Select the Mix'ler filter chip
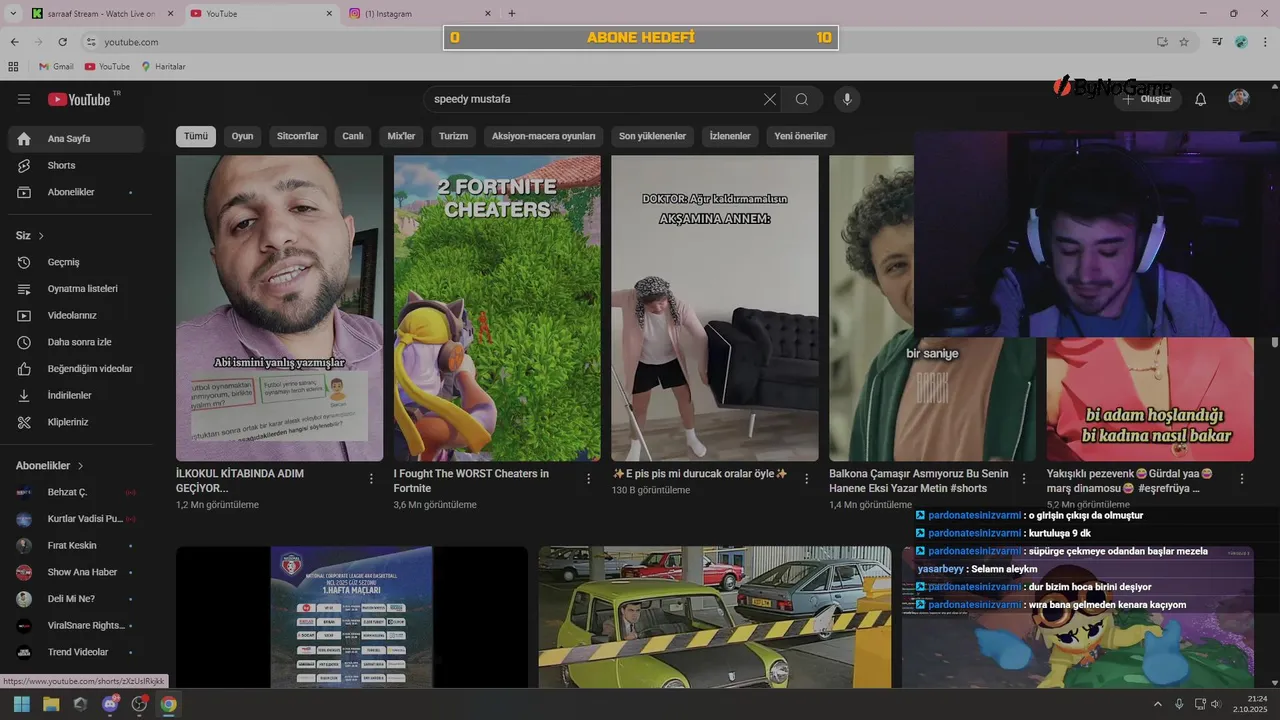 (401, 136)
